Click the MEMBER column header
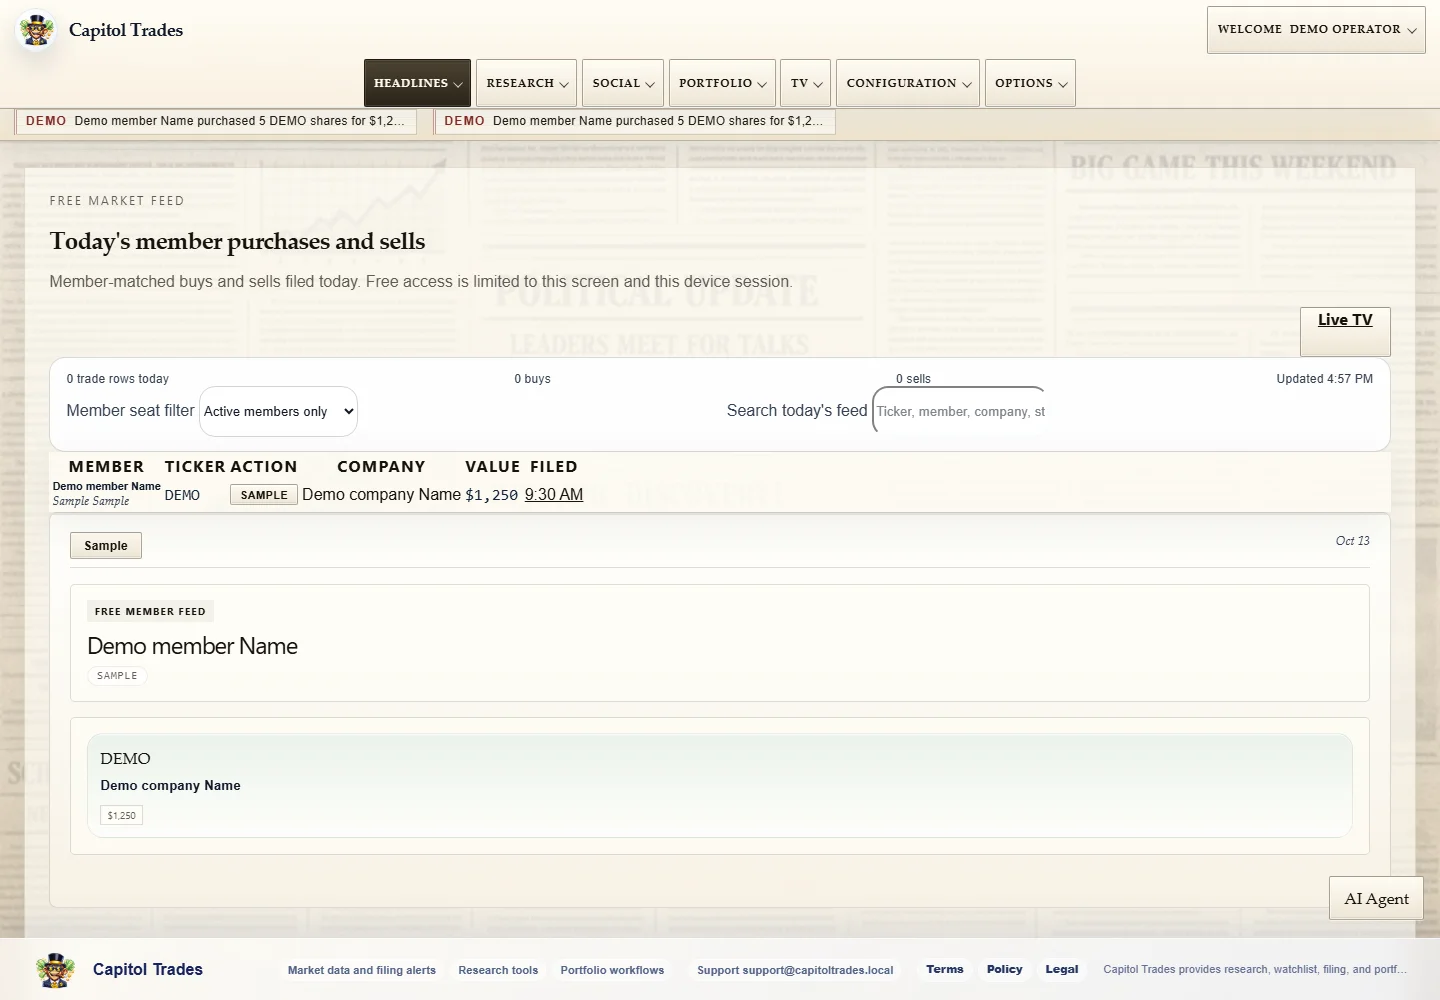 [x=107, y=467]
